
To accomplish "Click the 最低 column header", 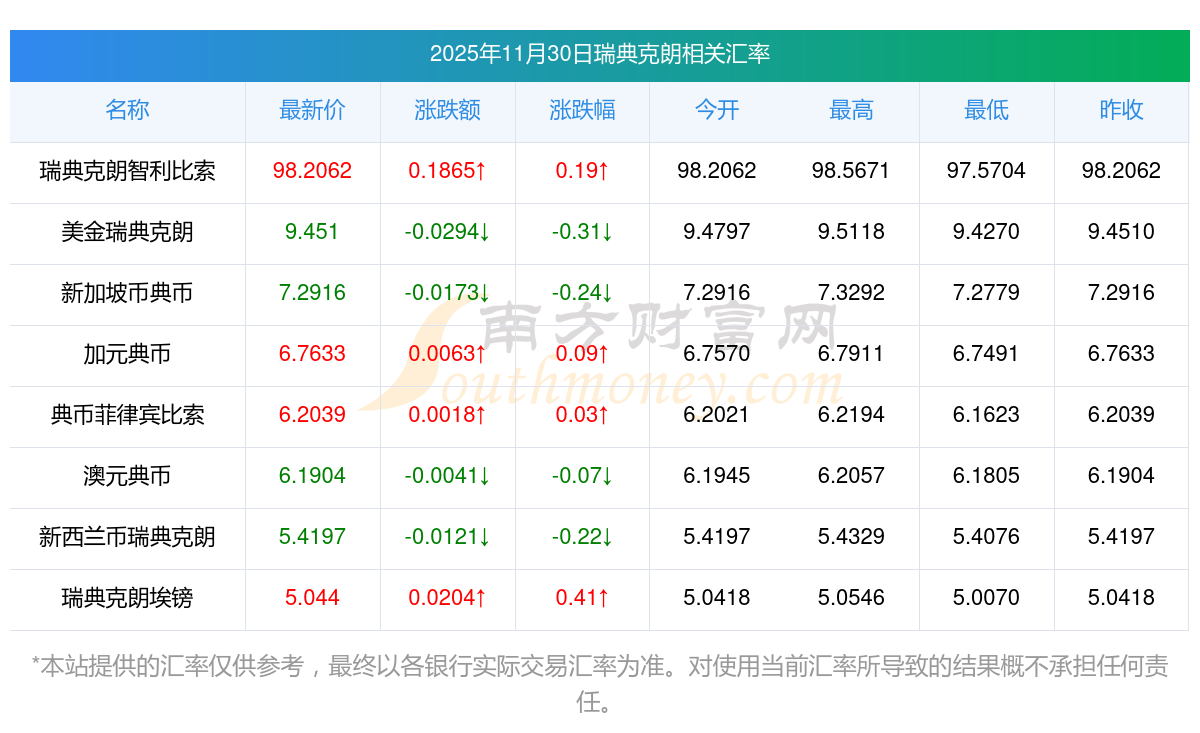I will 986,110.
